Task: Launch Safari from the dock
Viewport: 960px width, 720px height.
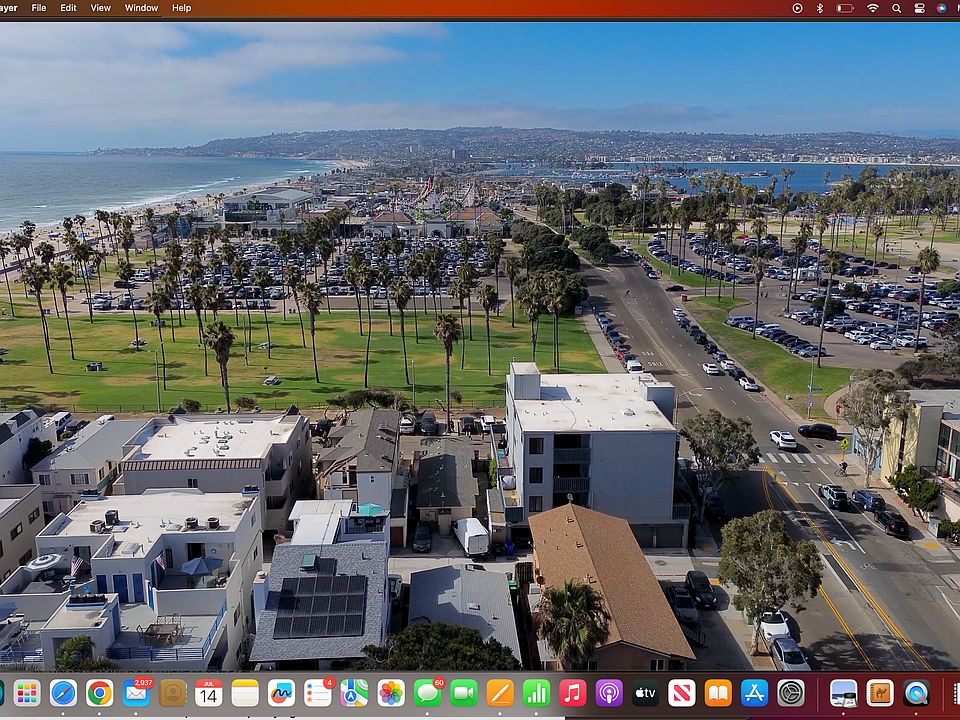Action: pos(63,693)
